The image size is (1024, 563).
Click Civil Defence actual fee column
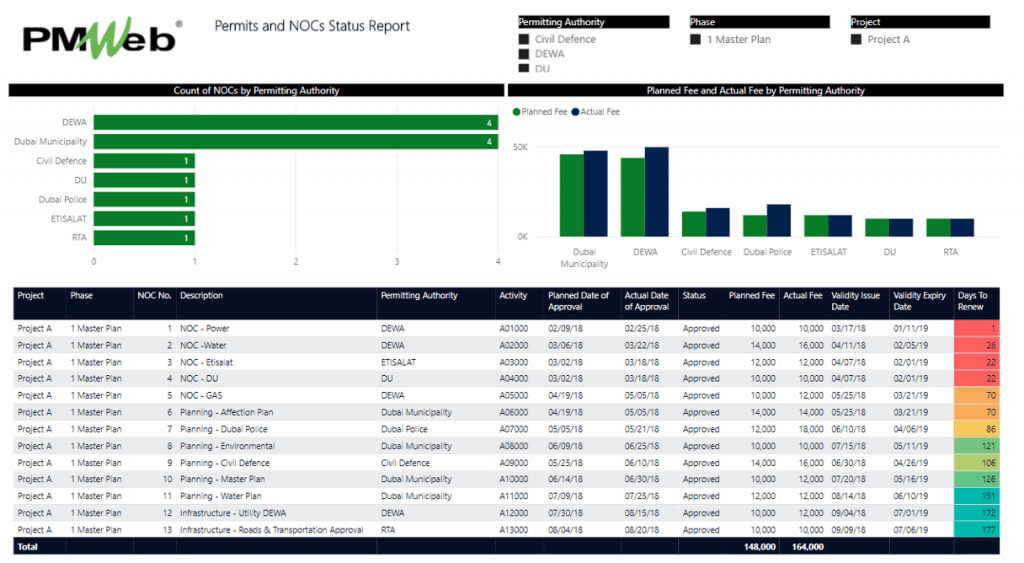click(x=718, y=222)
